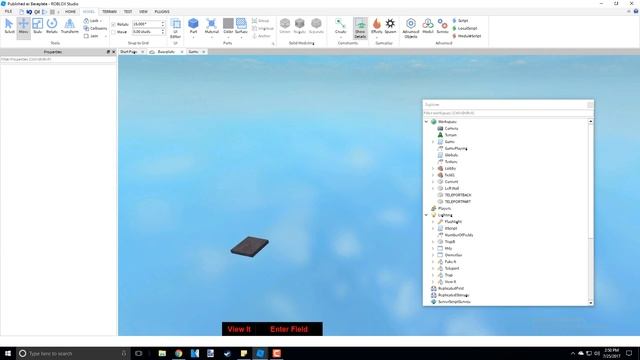Image resolution: width=640 pixels, height=360 pixels.
Task: Switch to the VIEW ribbon tab
Action: pyautogui.click(x=143, y=11)
